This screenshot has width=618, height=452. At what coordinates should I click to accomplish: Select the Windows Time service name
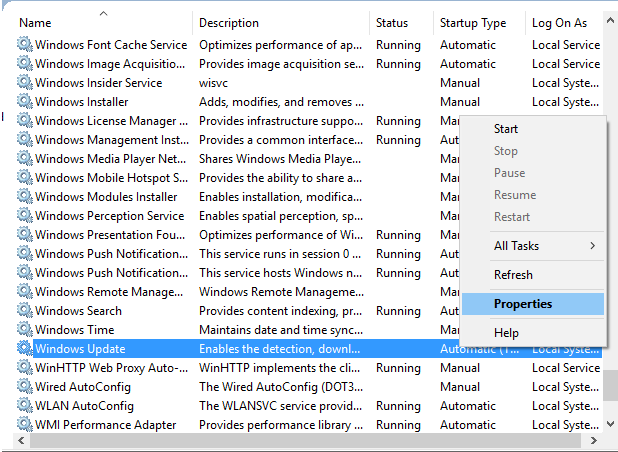coord(74,330)
